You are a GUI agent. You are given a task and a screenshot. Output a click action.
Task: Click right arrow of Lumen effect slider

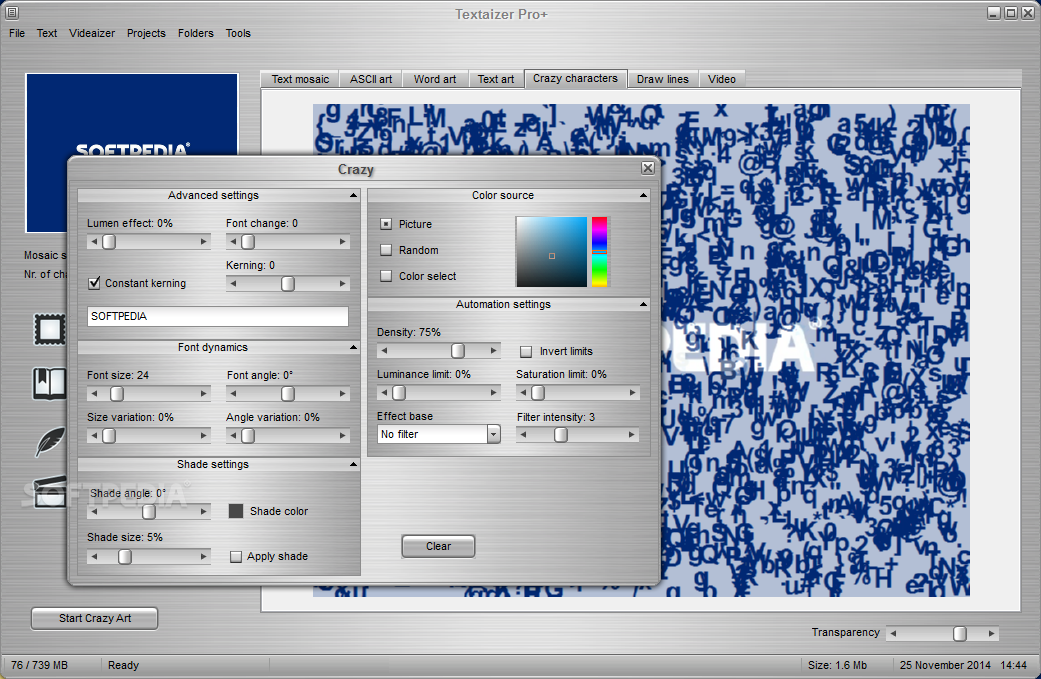(204, 242)
